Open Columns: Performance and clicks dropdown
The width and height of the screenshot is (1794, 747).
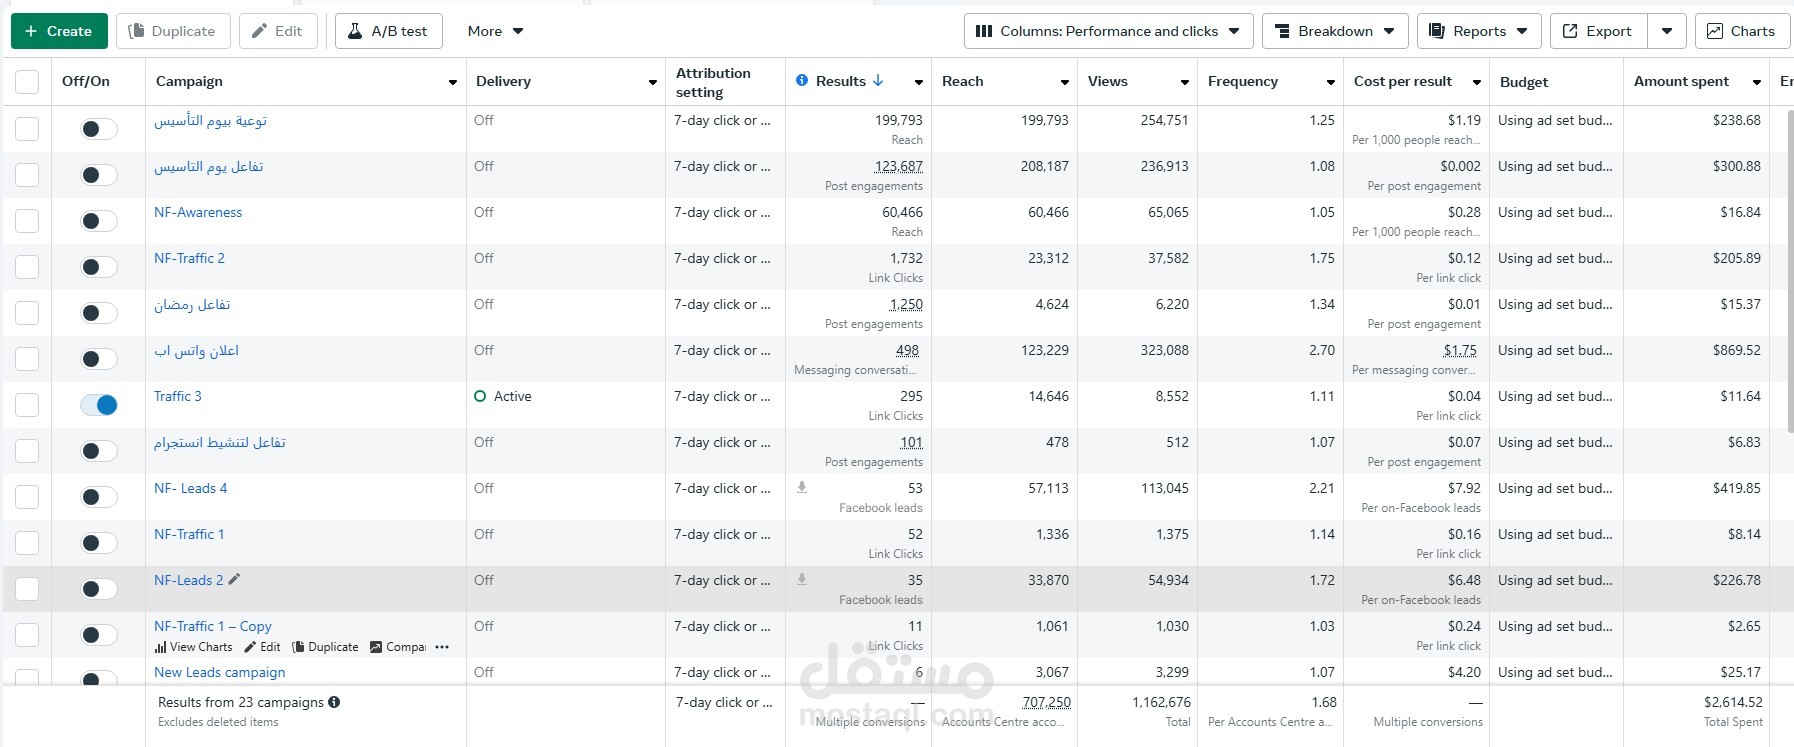1108,31
